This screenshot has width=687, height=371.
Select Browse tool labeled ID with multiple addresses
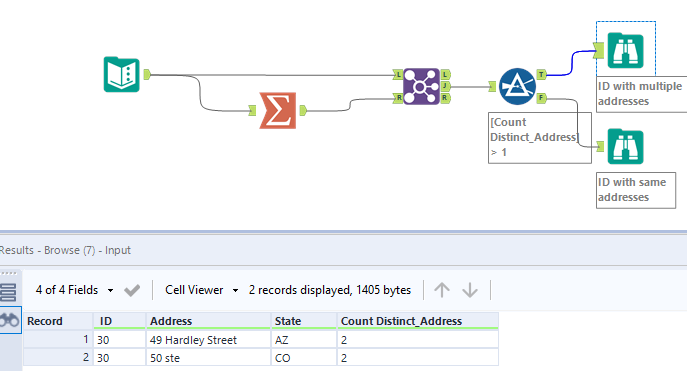tap(626, 51)
